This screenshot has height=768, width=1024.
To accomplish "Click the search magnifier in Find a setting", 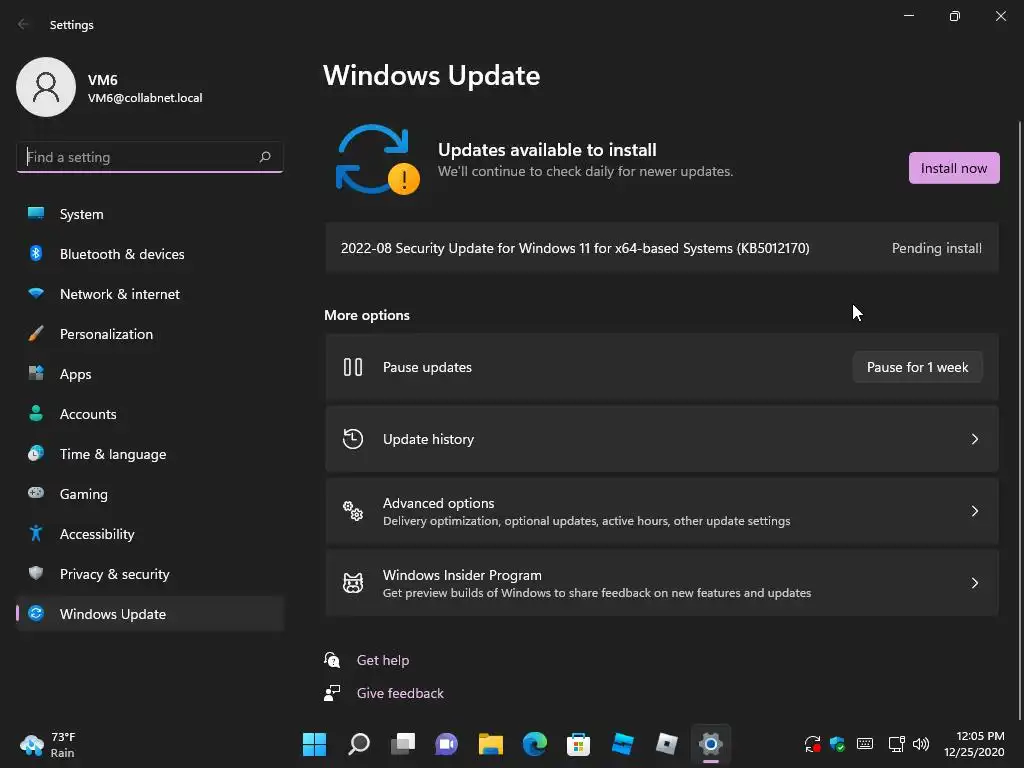I will click(x=264, y=157).
